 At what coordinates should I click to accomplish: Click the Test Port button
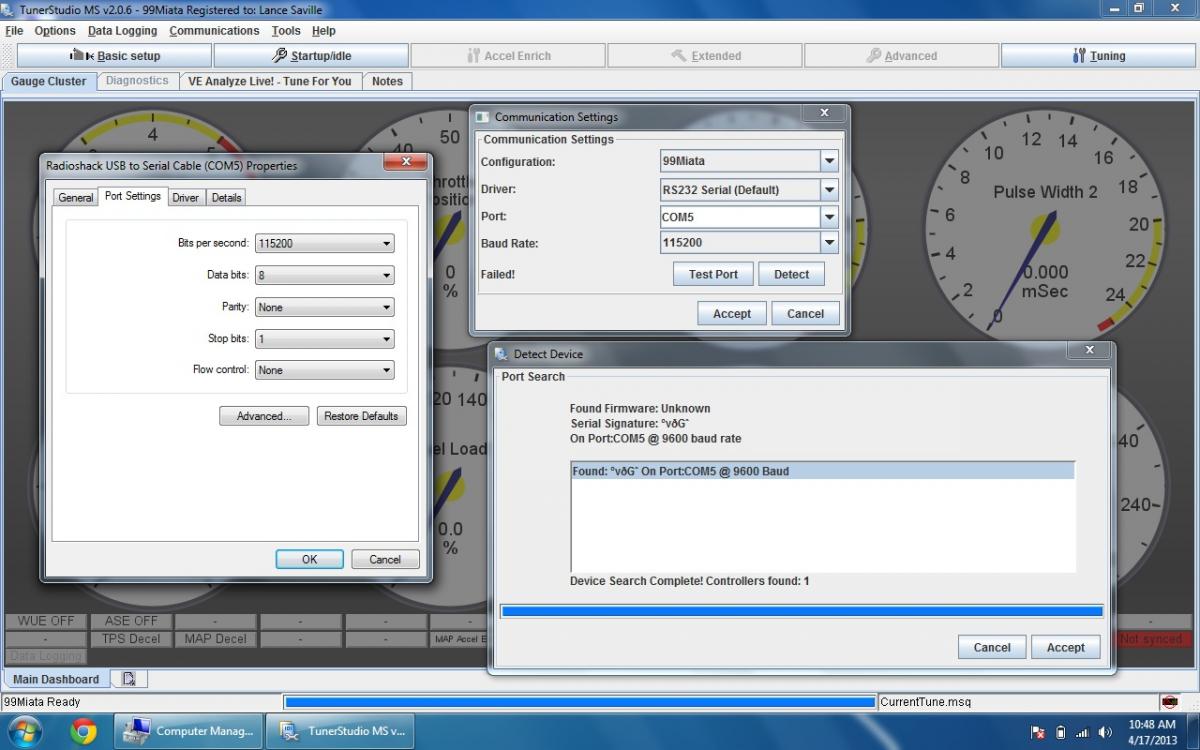713,274
